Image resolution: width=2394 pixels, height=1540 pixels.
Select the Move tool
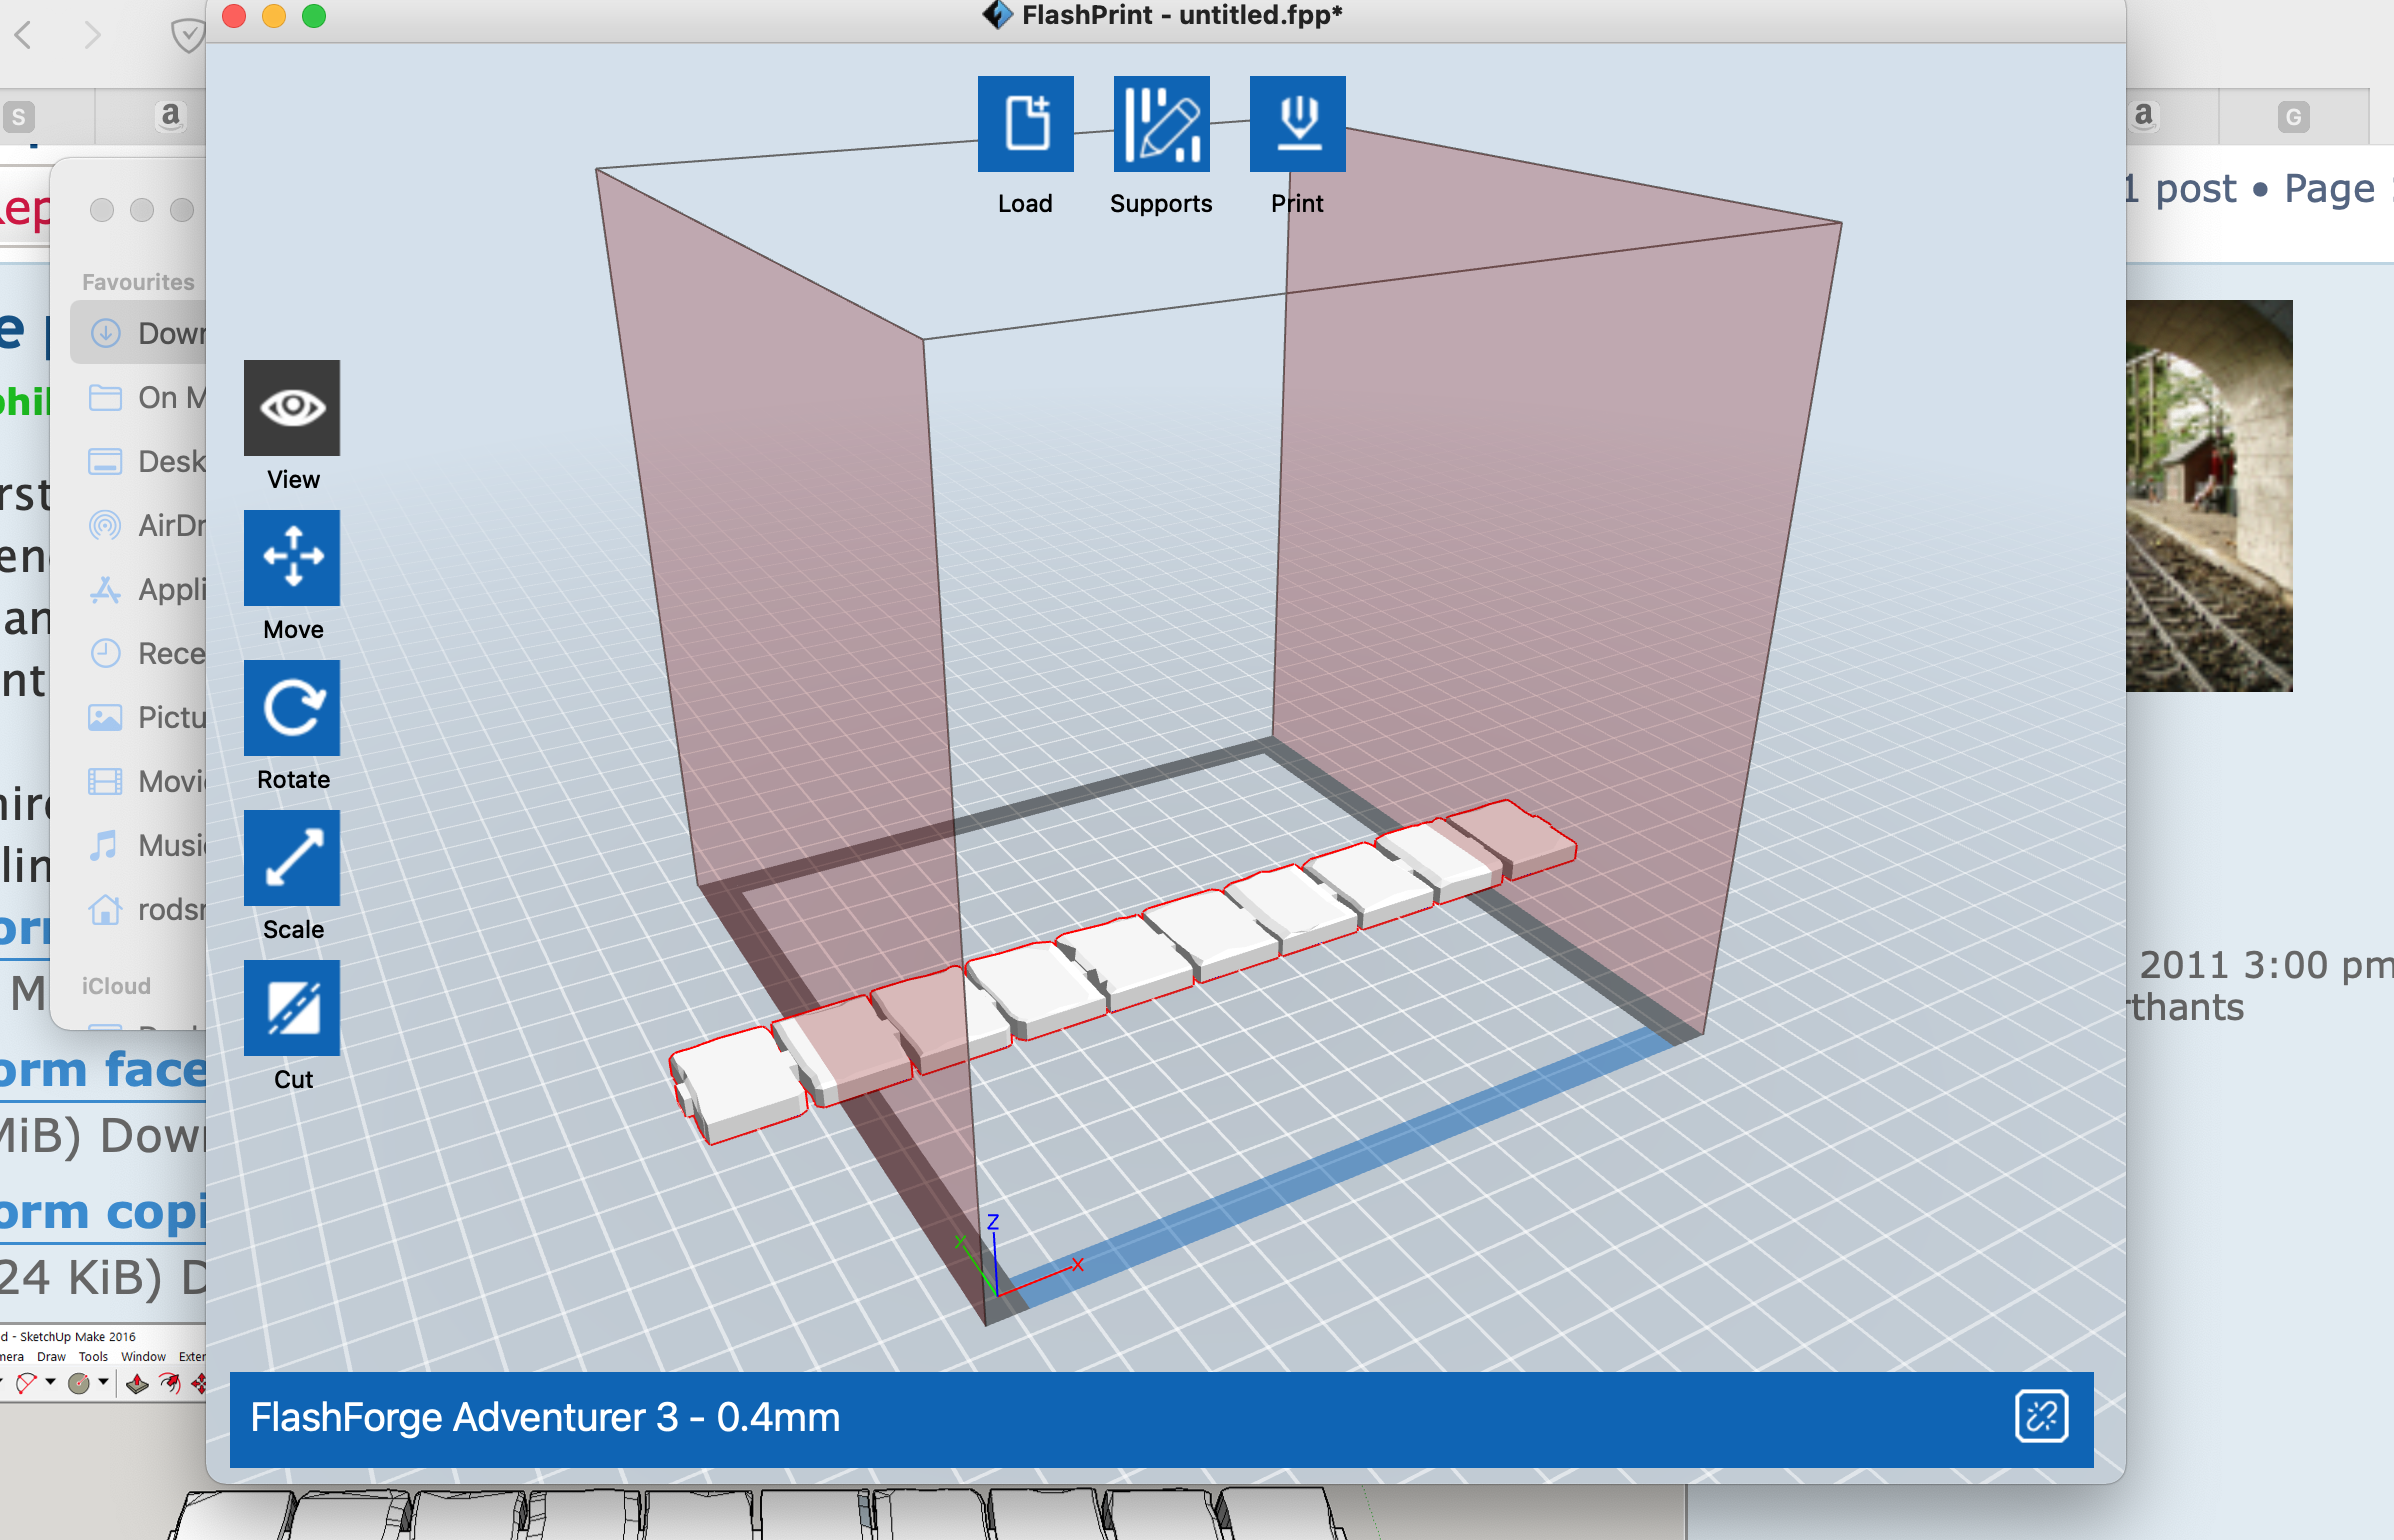[x=292, y=558]
